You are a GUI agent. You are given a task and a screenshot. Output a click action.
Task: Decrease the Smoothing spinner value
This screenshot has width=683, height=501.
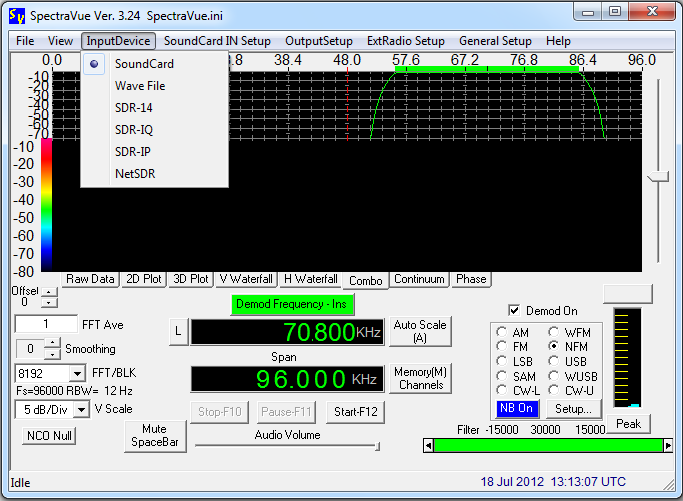point(52,354)
